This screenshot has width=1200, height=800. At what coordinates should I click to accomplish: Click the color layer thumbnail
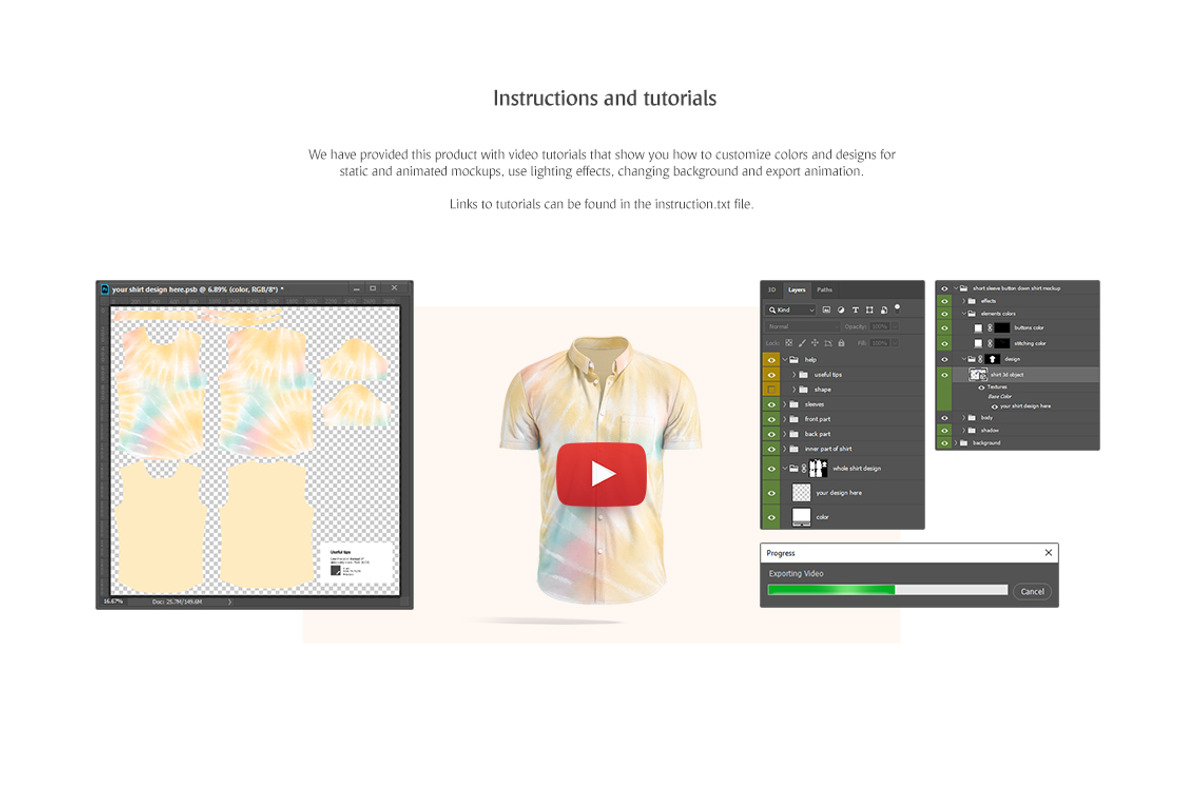pyautogui.click(x=802, y=517)
